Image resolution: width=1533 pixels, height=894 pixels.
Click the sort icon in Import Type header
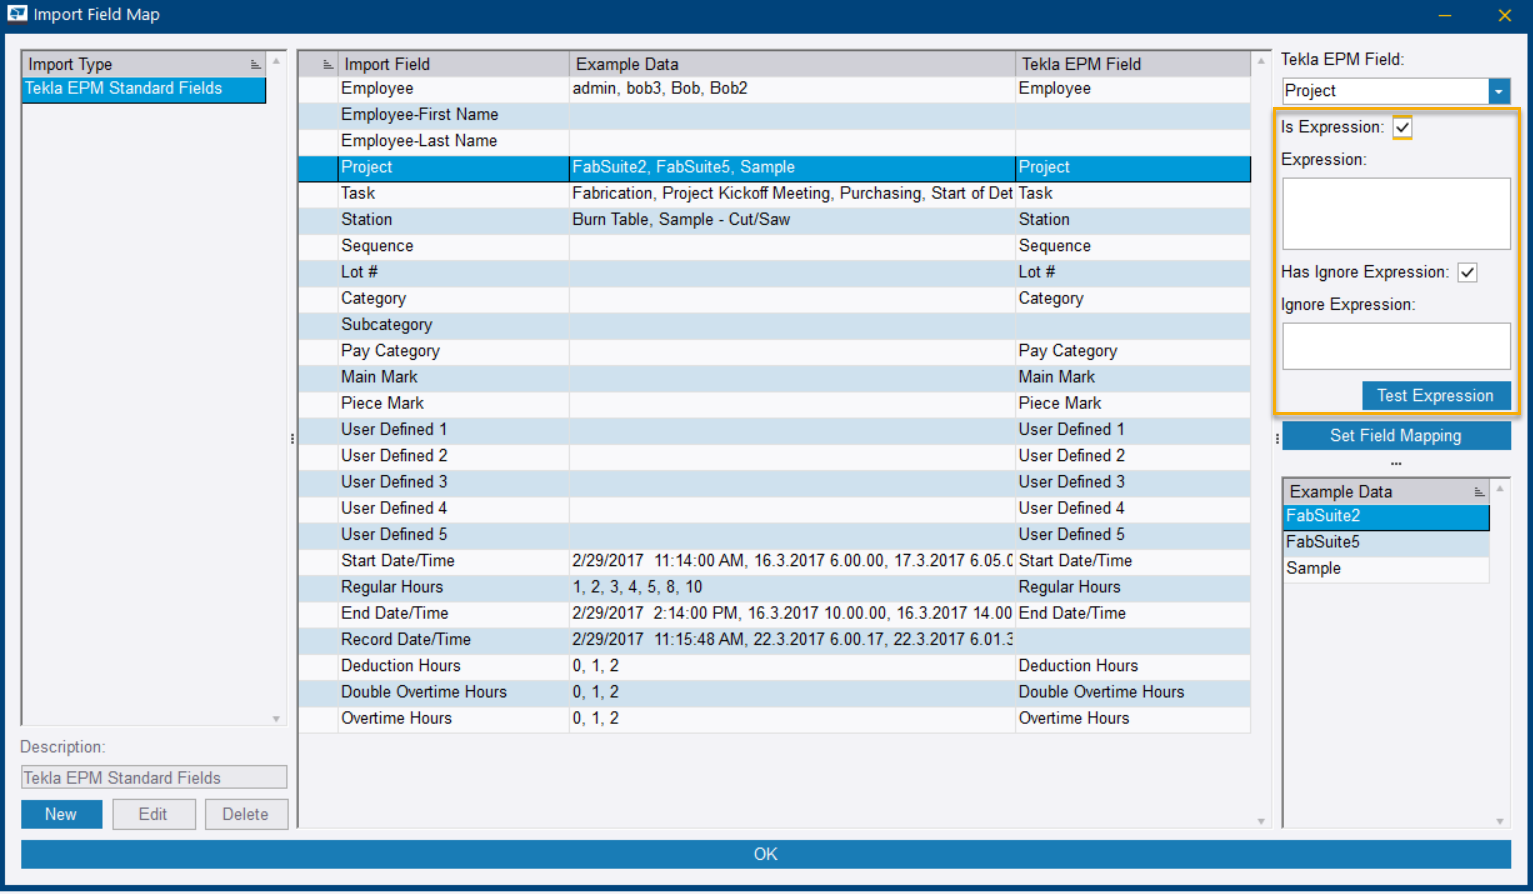(255, 64)
